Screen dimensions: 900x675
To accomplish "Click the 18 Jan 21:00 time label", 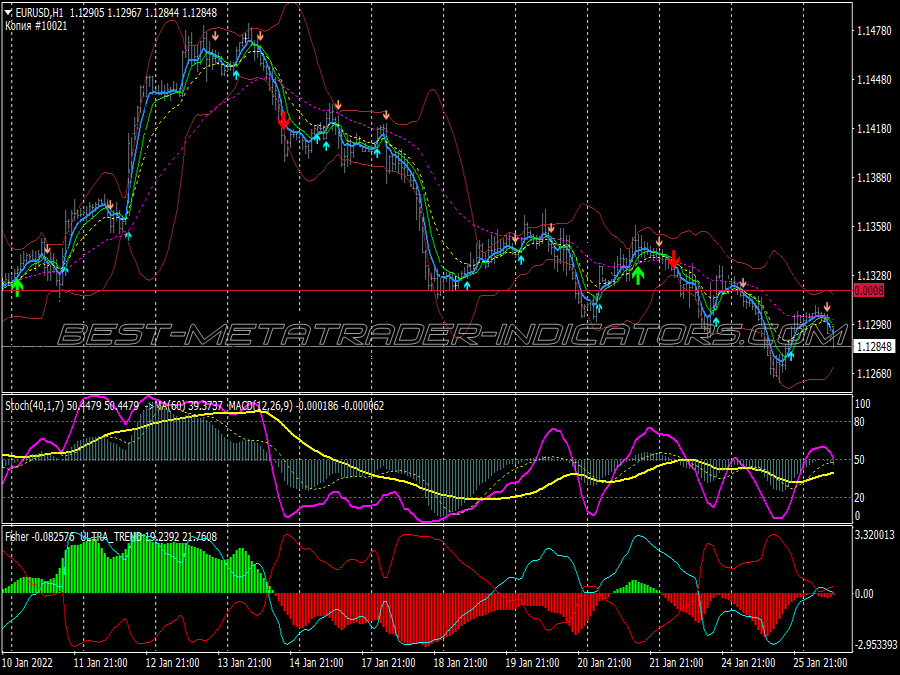I will point(460,663).
